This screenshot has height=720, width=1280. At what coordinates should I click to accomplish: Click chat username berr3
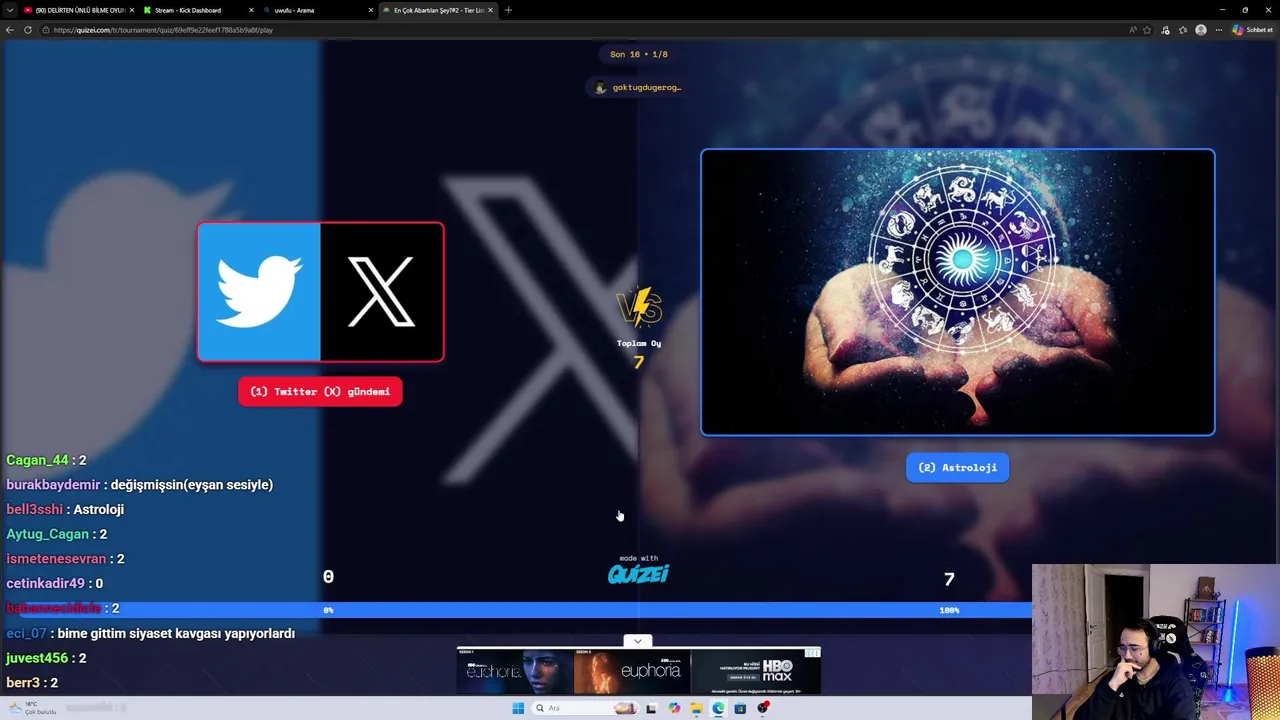click(x=23, y=683)
